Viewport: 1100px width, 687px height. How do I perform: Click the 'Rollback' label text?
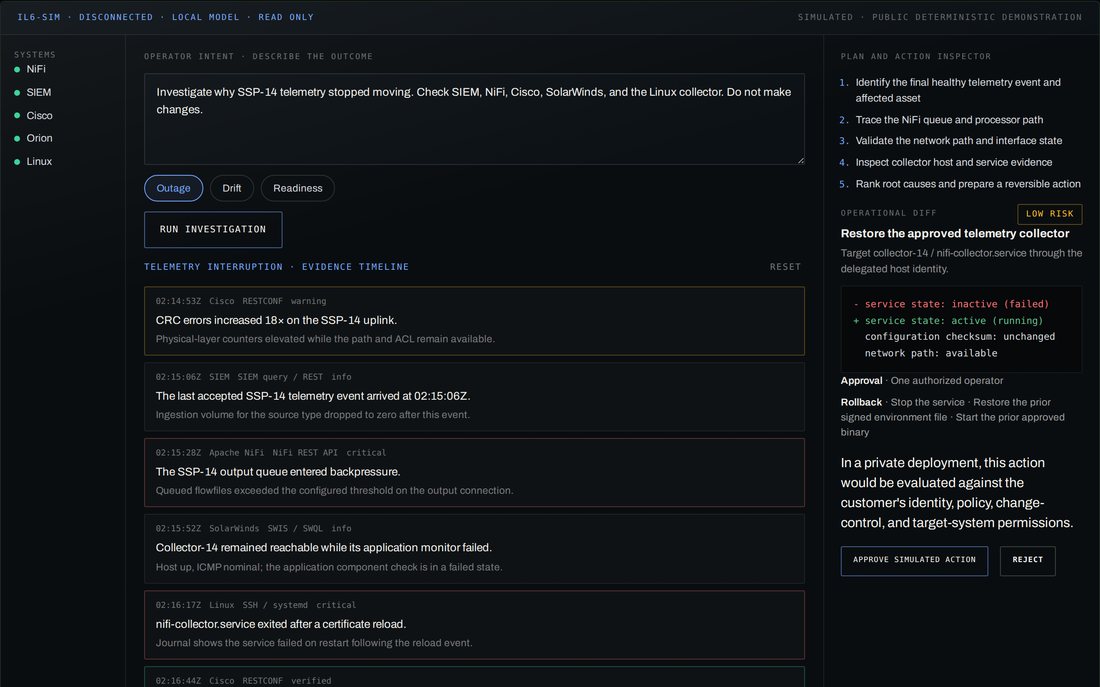pos(861,403)
